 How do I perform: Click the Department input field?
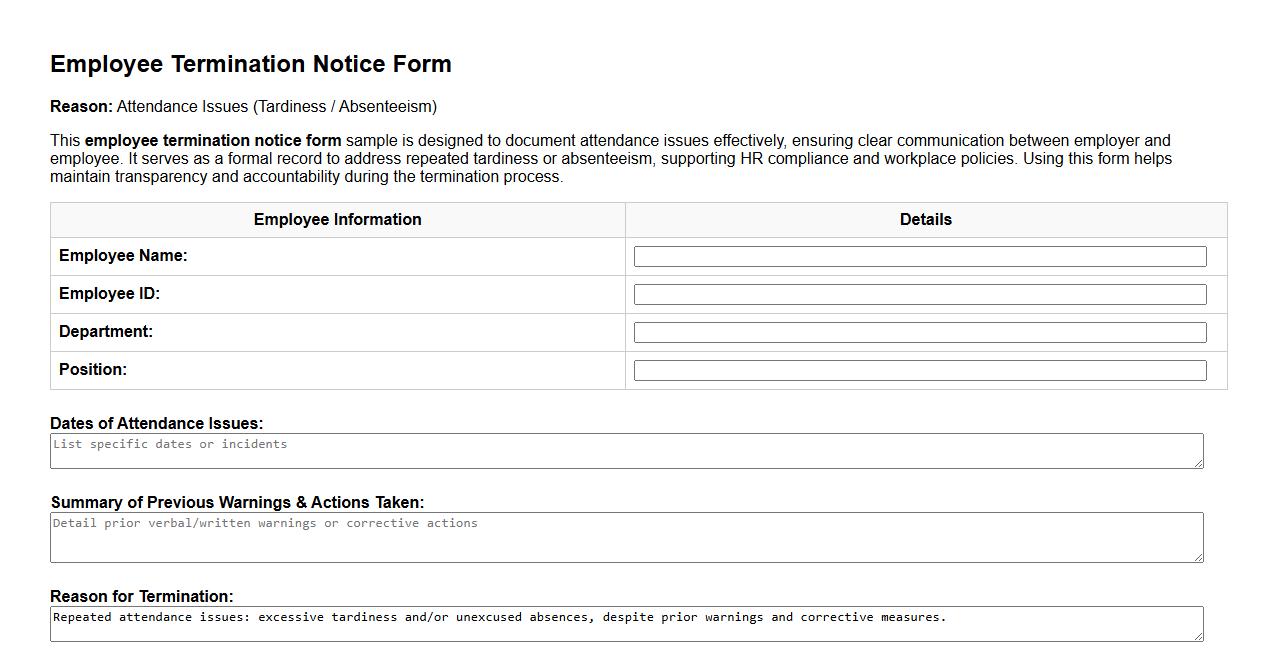(919, 332)
